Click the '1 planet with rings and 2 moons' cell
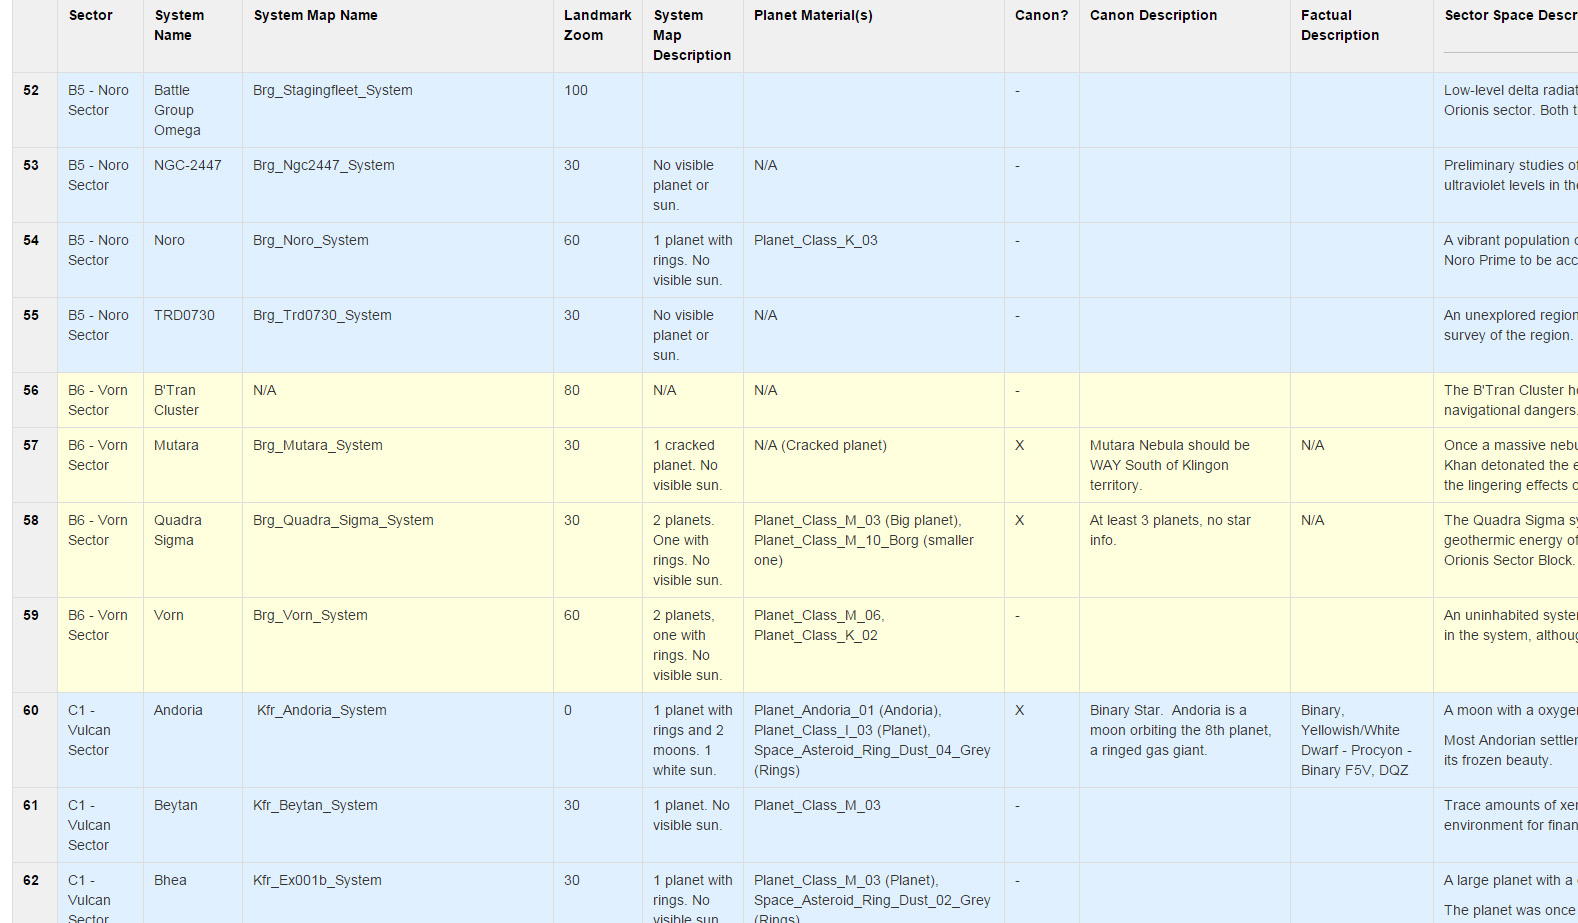Screen dimensions: 1578x923 click(x=693, y=740)
